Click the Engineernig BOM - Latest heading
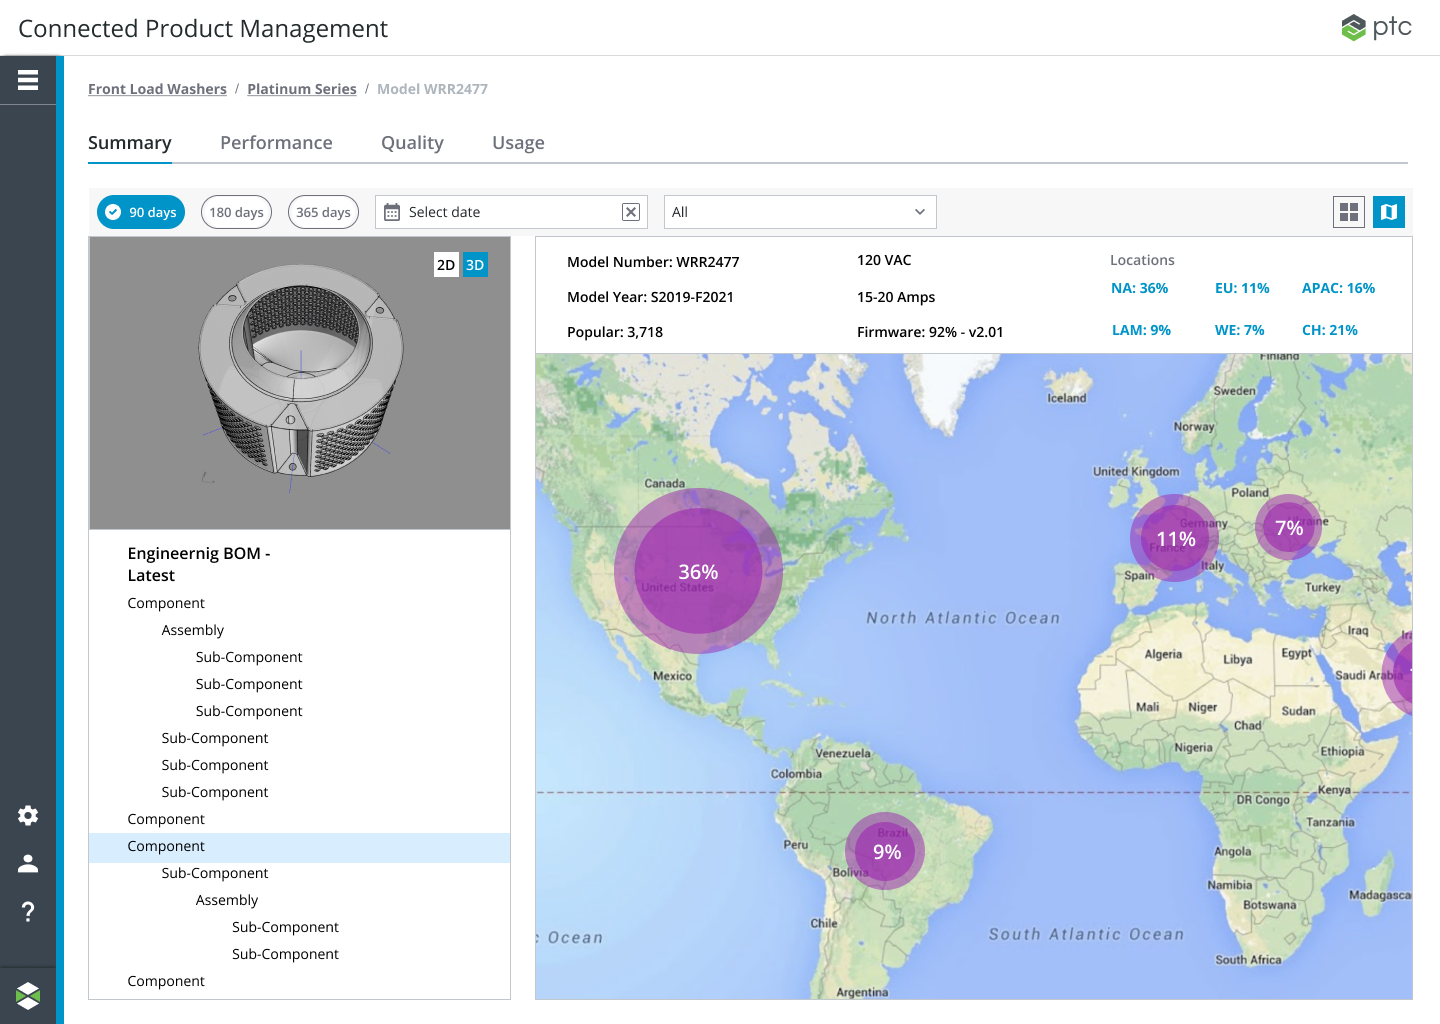The height and width of the screenshot is (1024, 1440). 199,564
